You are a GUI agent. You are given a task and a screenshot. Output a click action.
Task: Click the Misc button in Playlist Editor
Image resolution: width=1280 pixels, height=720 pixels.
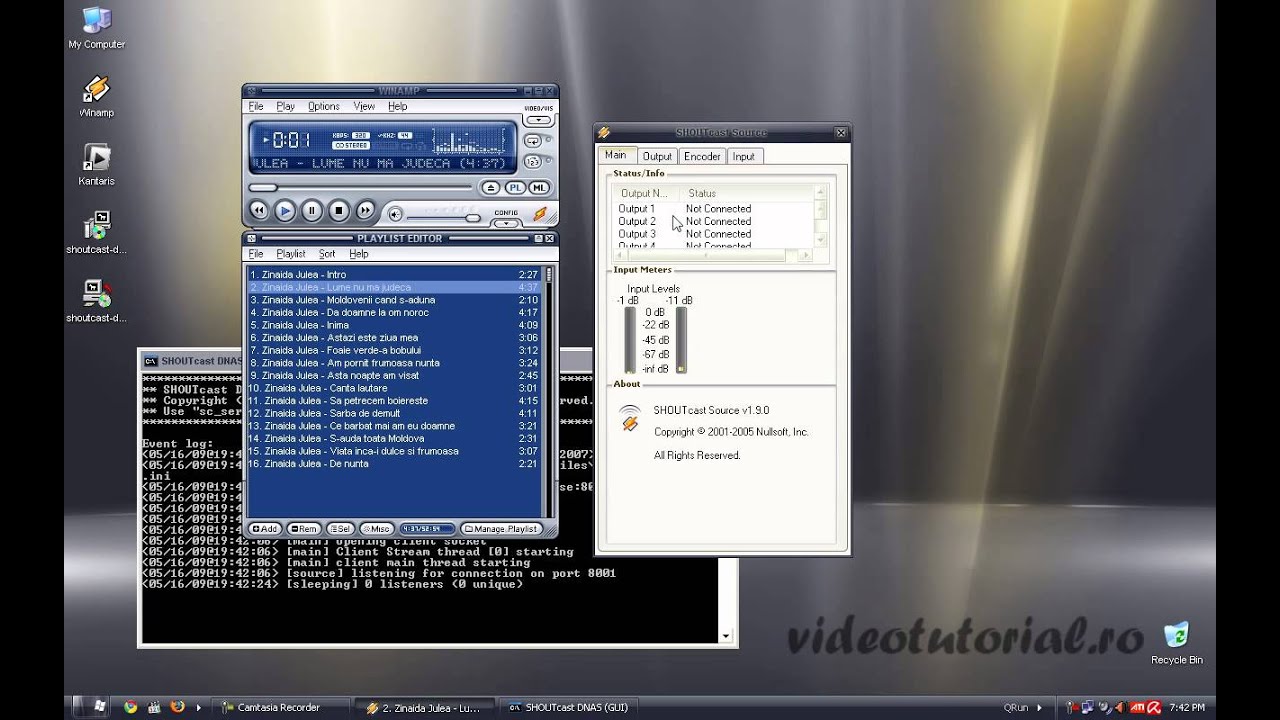tap(377, 529)
